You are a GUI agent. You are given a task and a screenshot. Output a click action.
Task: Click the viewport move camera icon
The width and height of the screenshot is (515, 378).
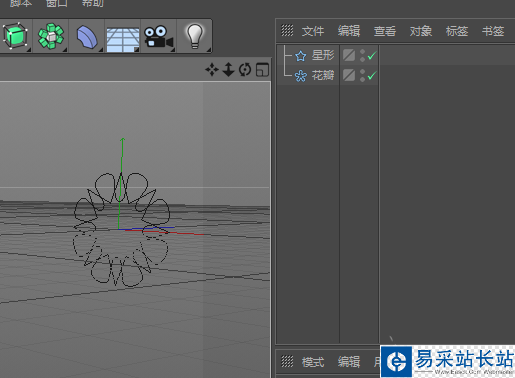click(x=212, y=70)
